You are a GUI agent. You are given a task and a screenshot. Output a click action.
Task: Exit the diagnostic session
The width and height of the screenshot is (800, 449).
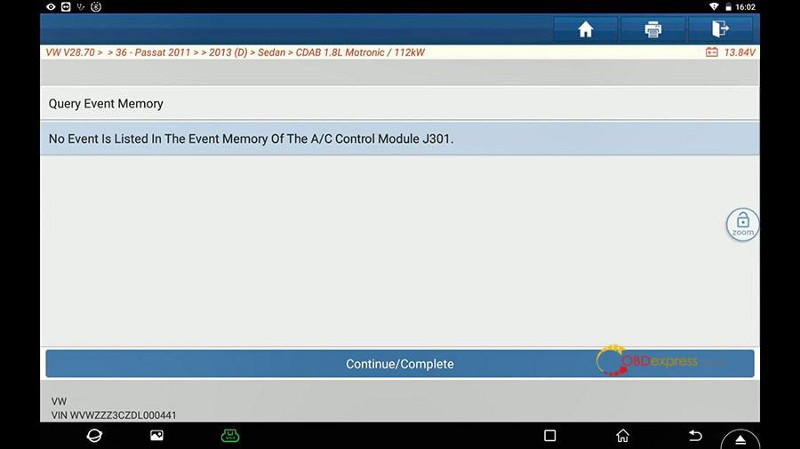pyautogui.click(x=720, y=29)
